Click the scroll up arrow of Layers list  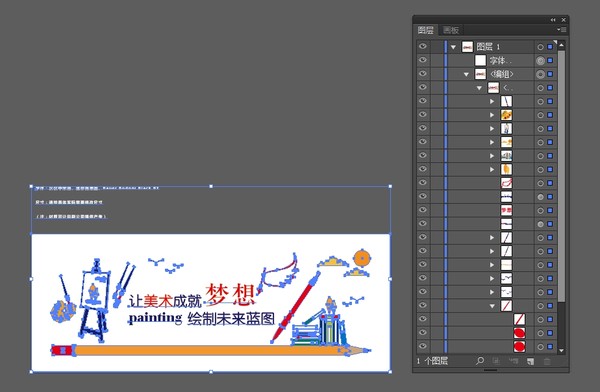point(561,45)
